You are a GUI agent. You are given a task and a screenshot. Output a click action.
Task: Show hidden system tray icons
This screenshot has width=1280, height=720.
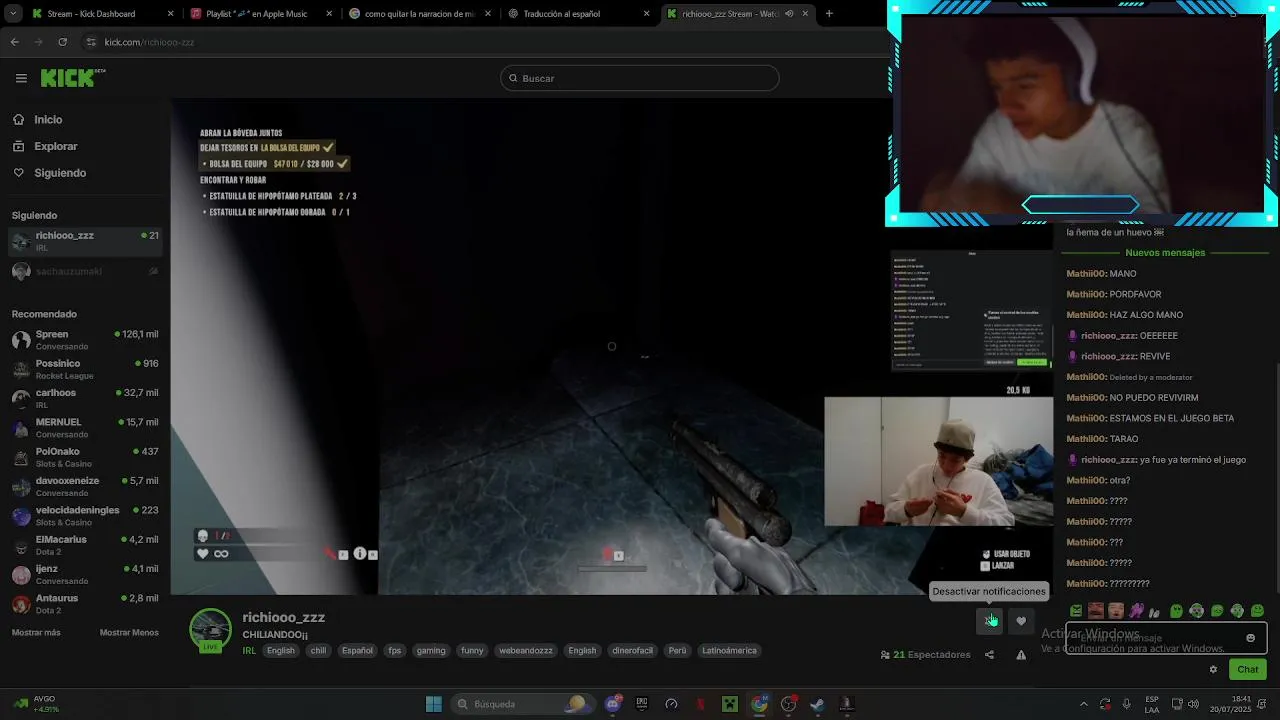pos(1084,704)
